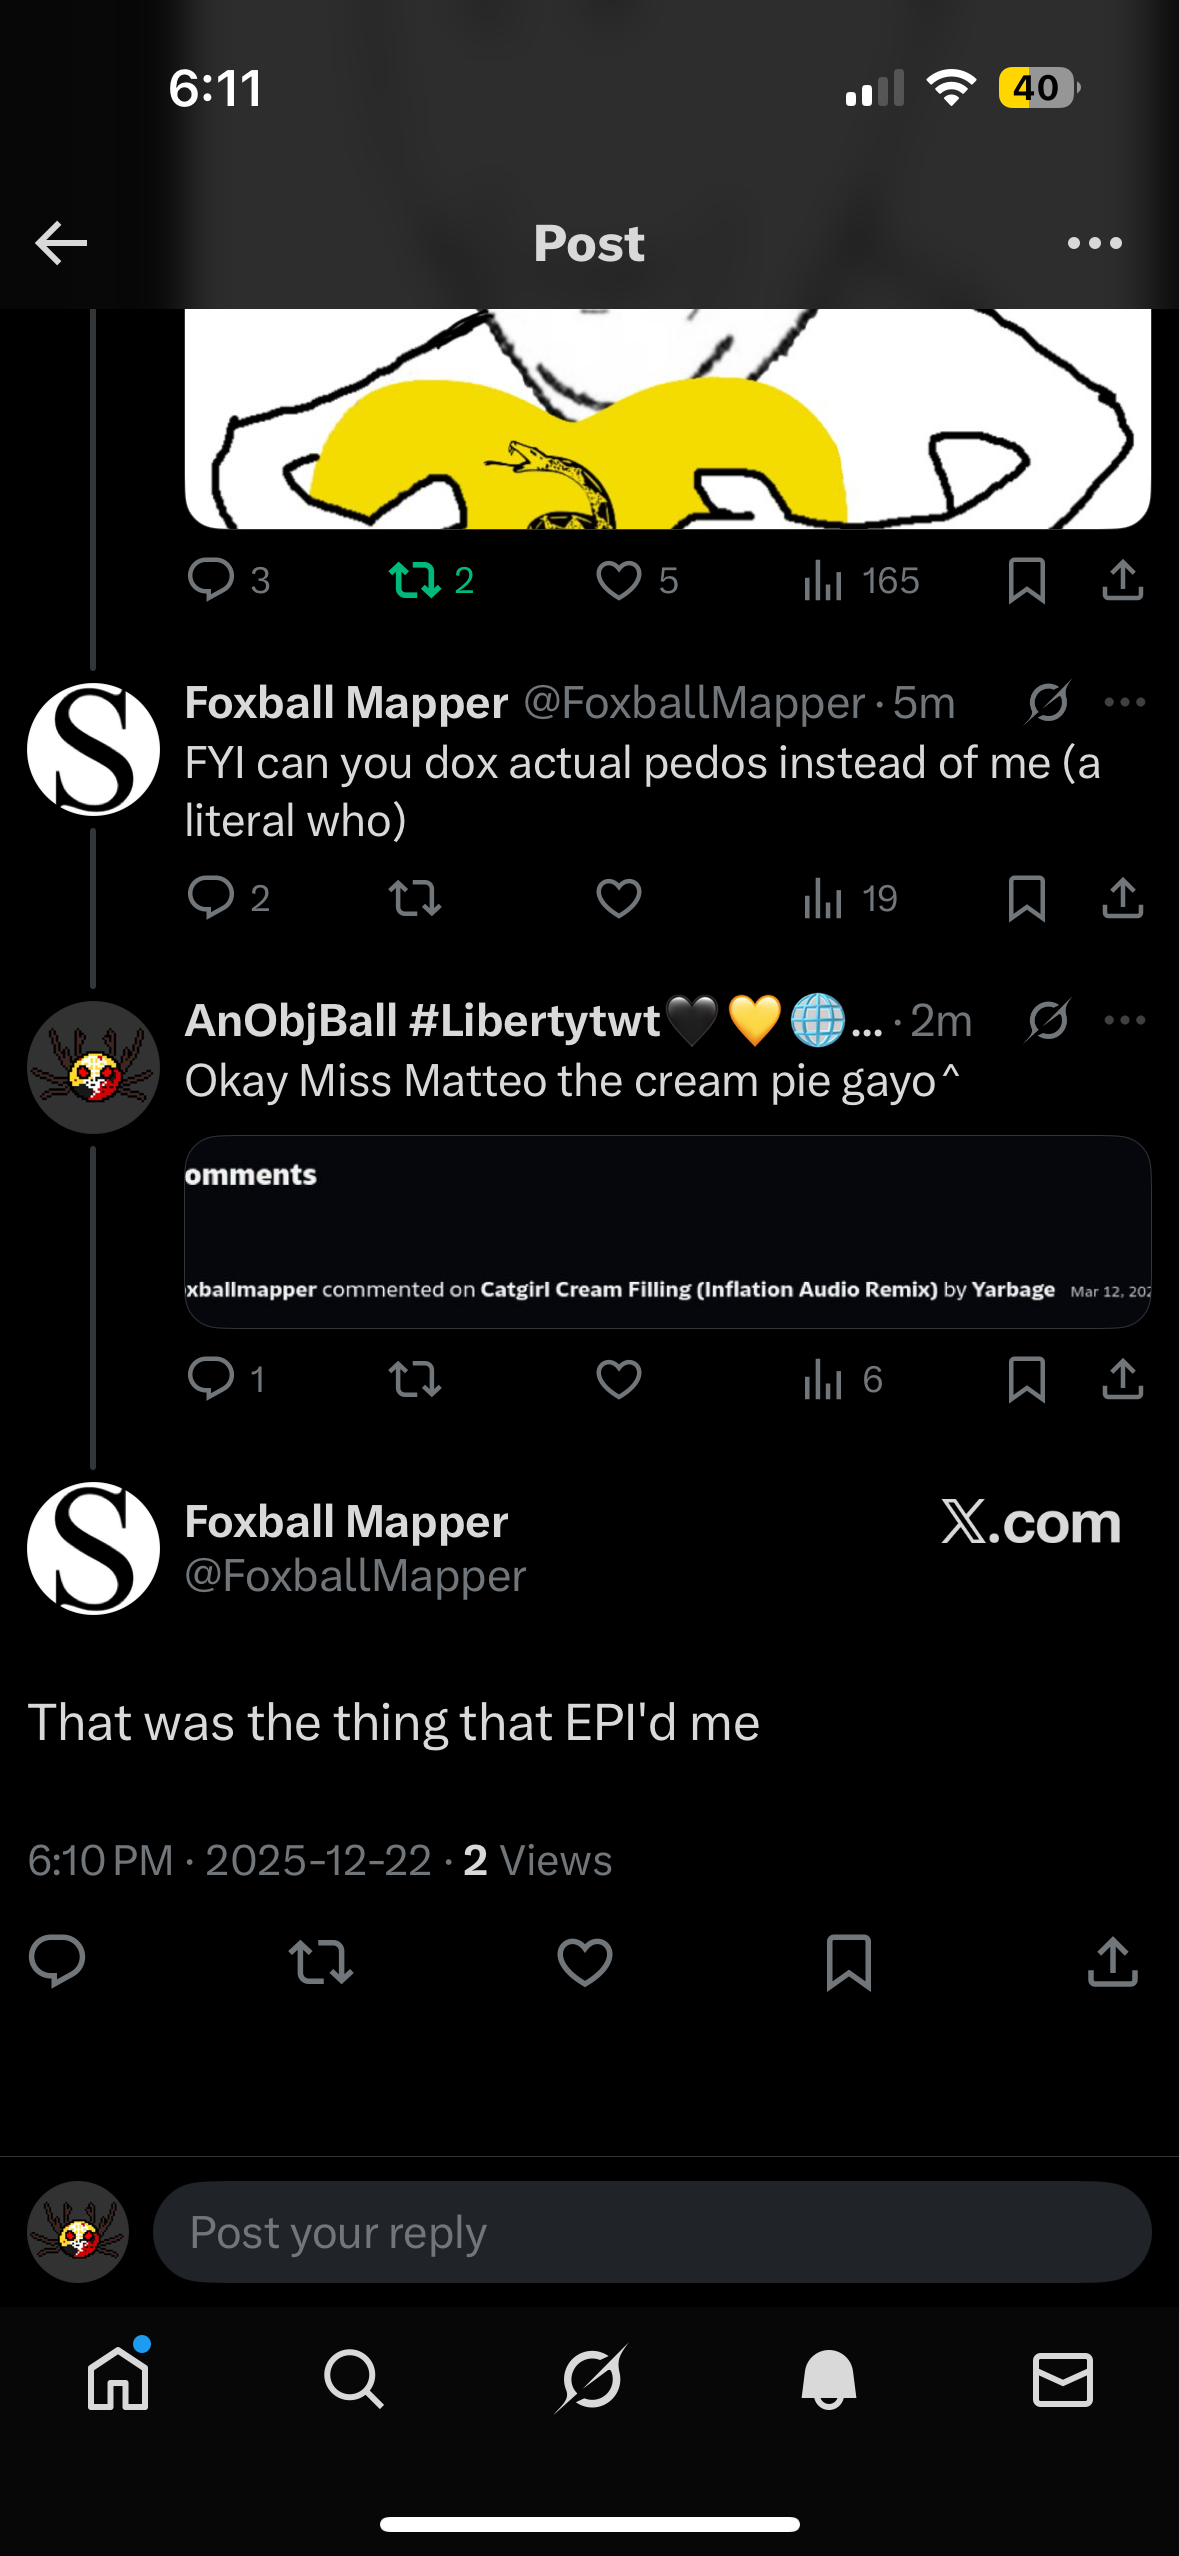Like the post with 5 likes
1179x2556 pixels.
620,580
